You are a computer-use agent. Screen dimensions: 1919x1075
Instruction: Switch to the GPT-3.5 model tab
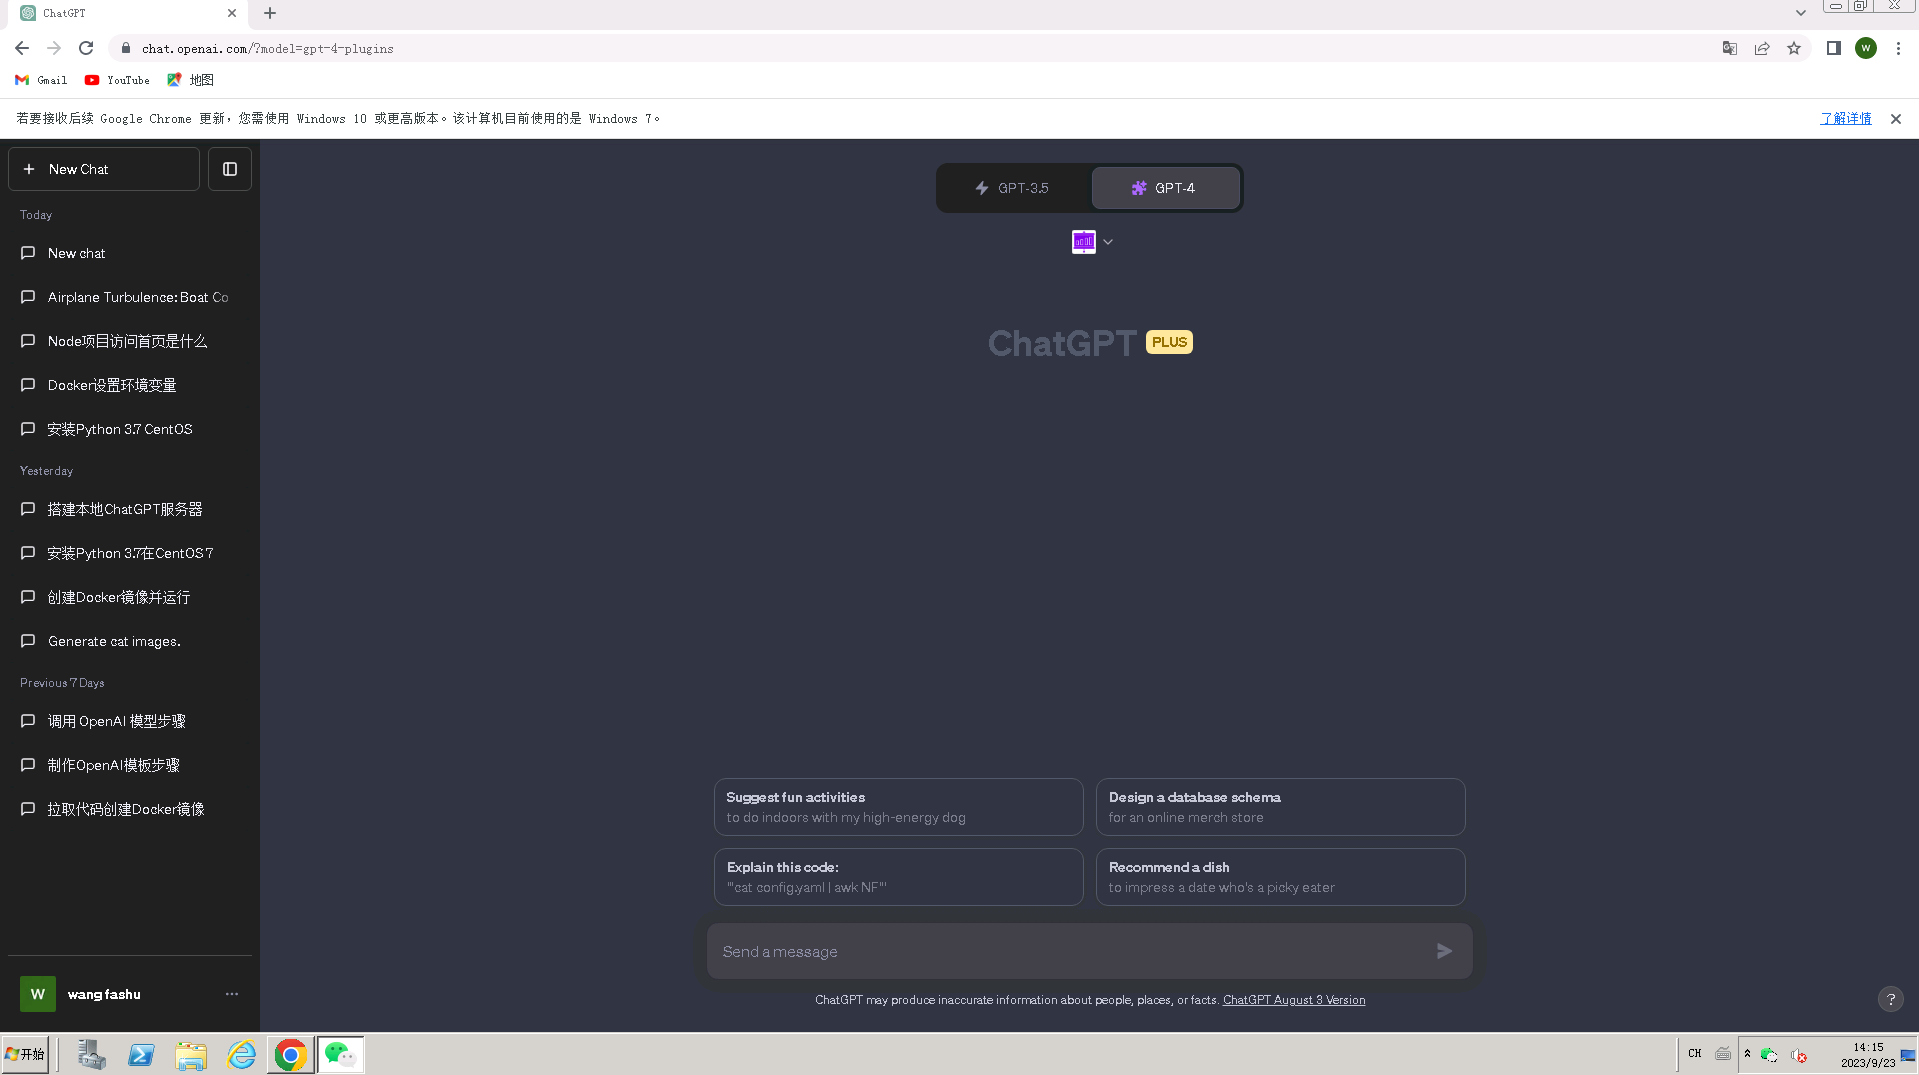pyautogui.click(x=1013, y=188)
